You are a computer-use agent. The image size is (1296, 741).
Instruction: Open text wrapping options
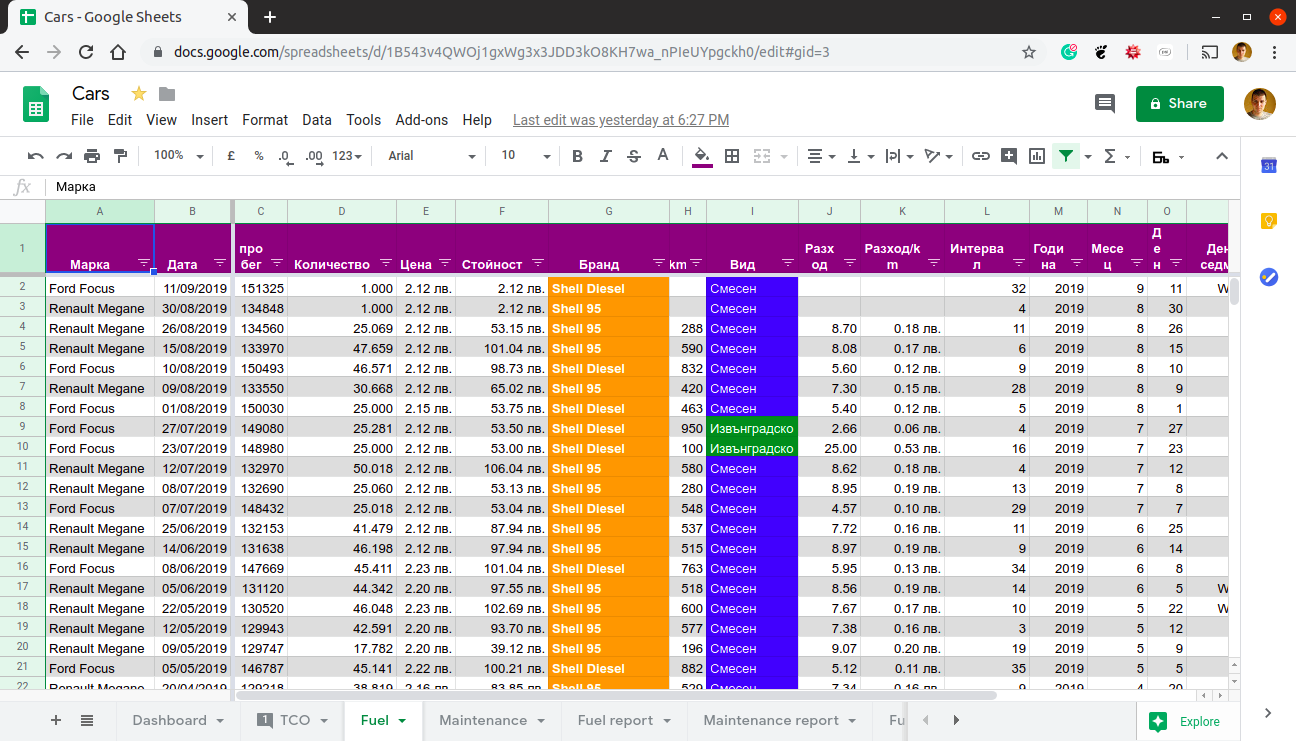898,156
